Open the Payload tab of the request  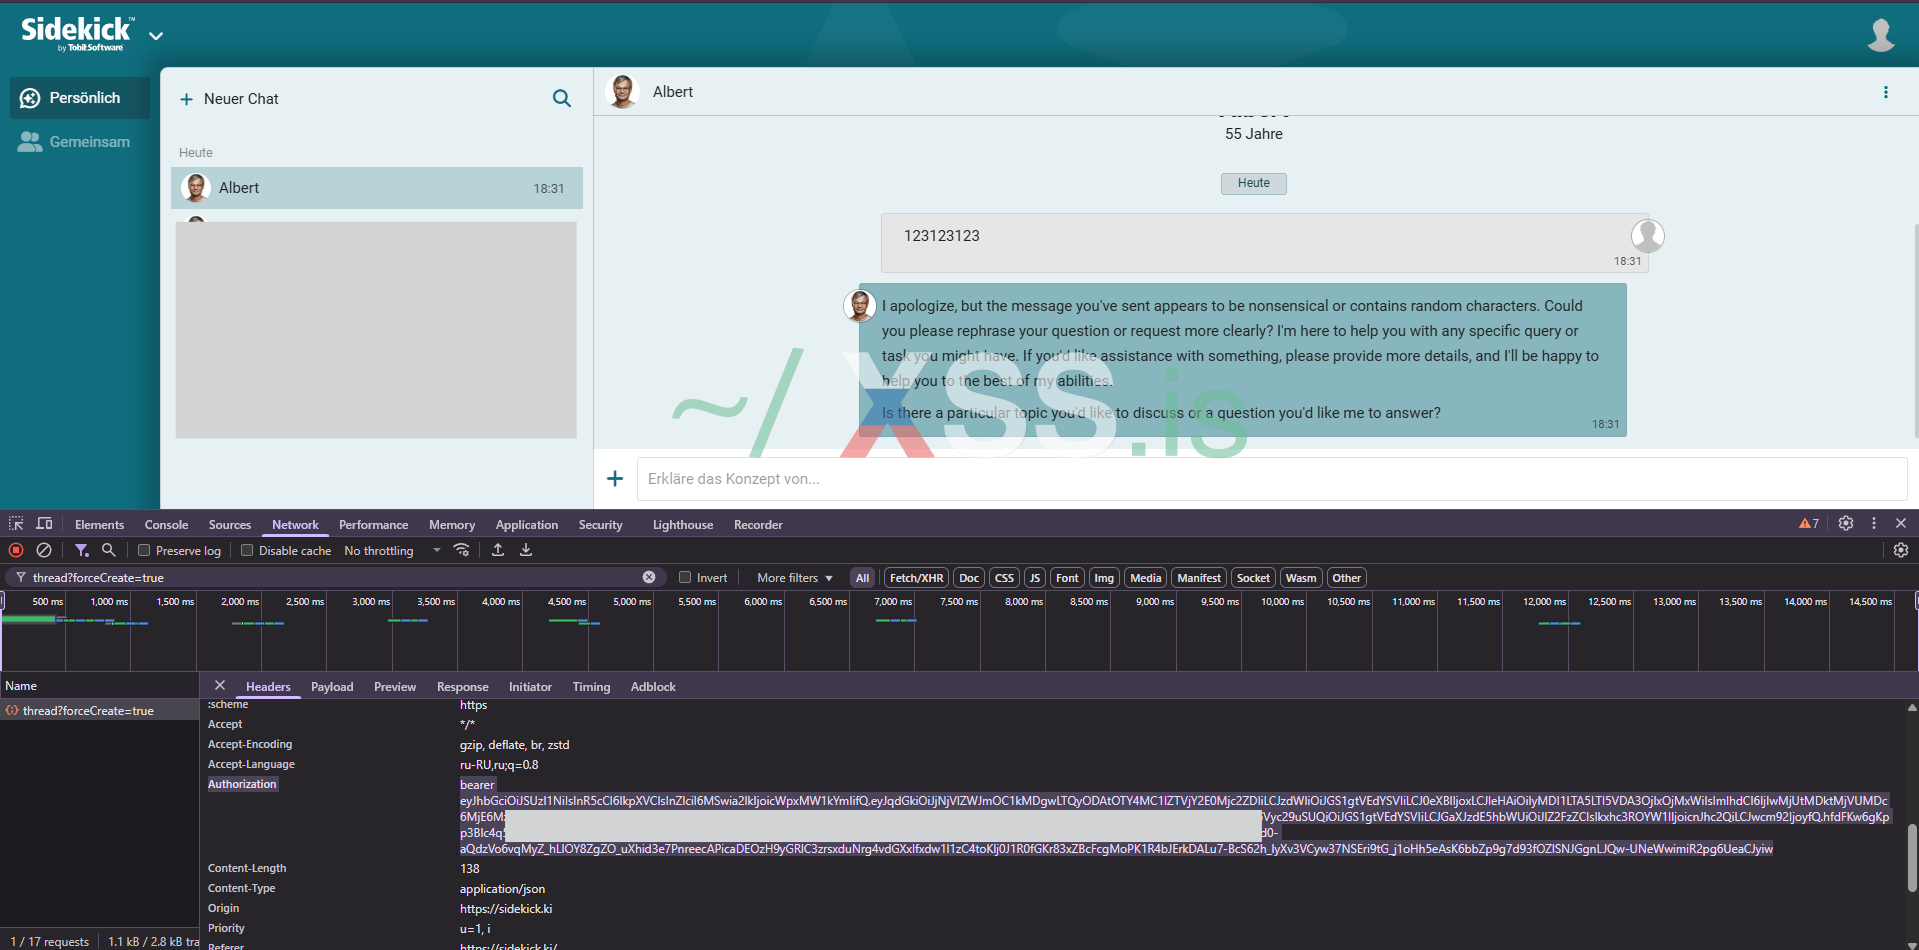[x=332, y=687]
